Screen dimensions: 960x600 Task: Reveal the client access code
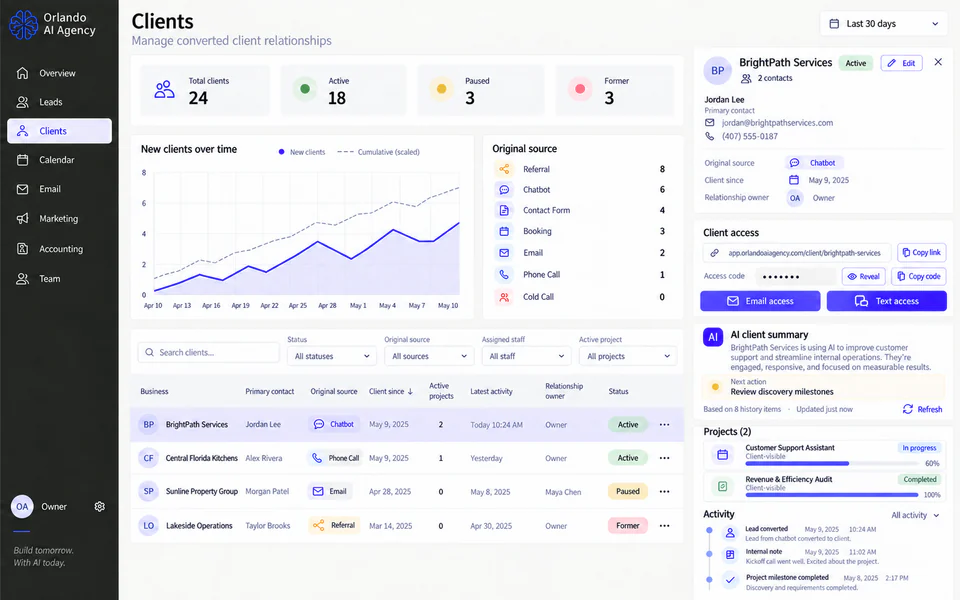(863, 276)
